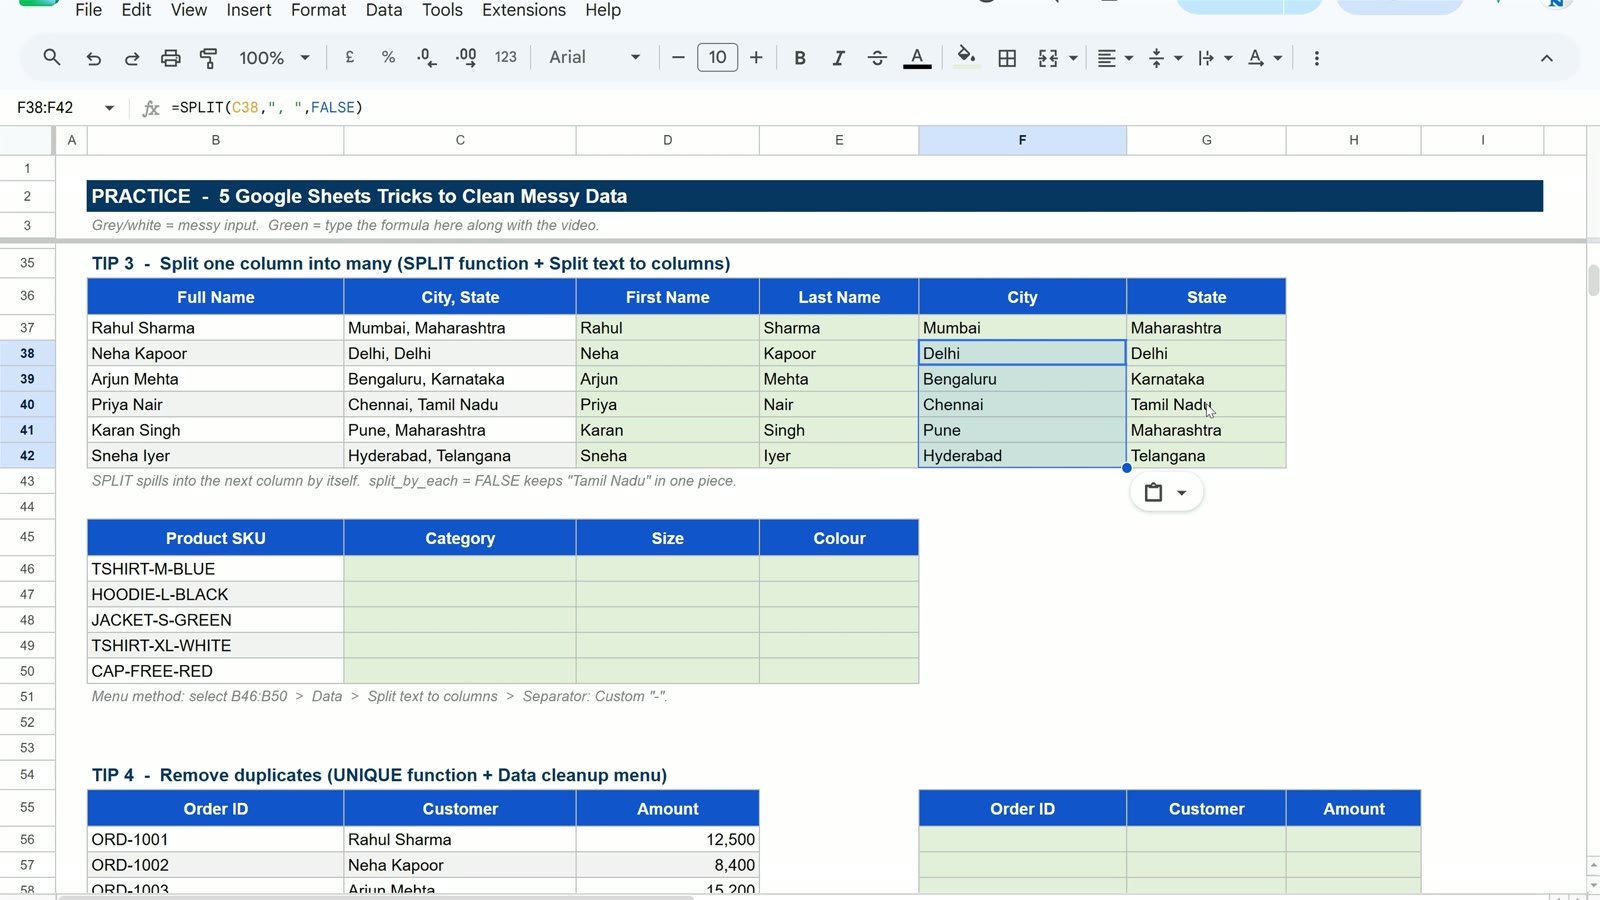The width and height of the screenshot is (1600, 900).
Task: Click cell Tamil Nadu in State column
Action: click(1206, 404)
